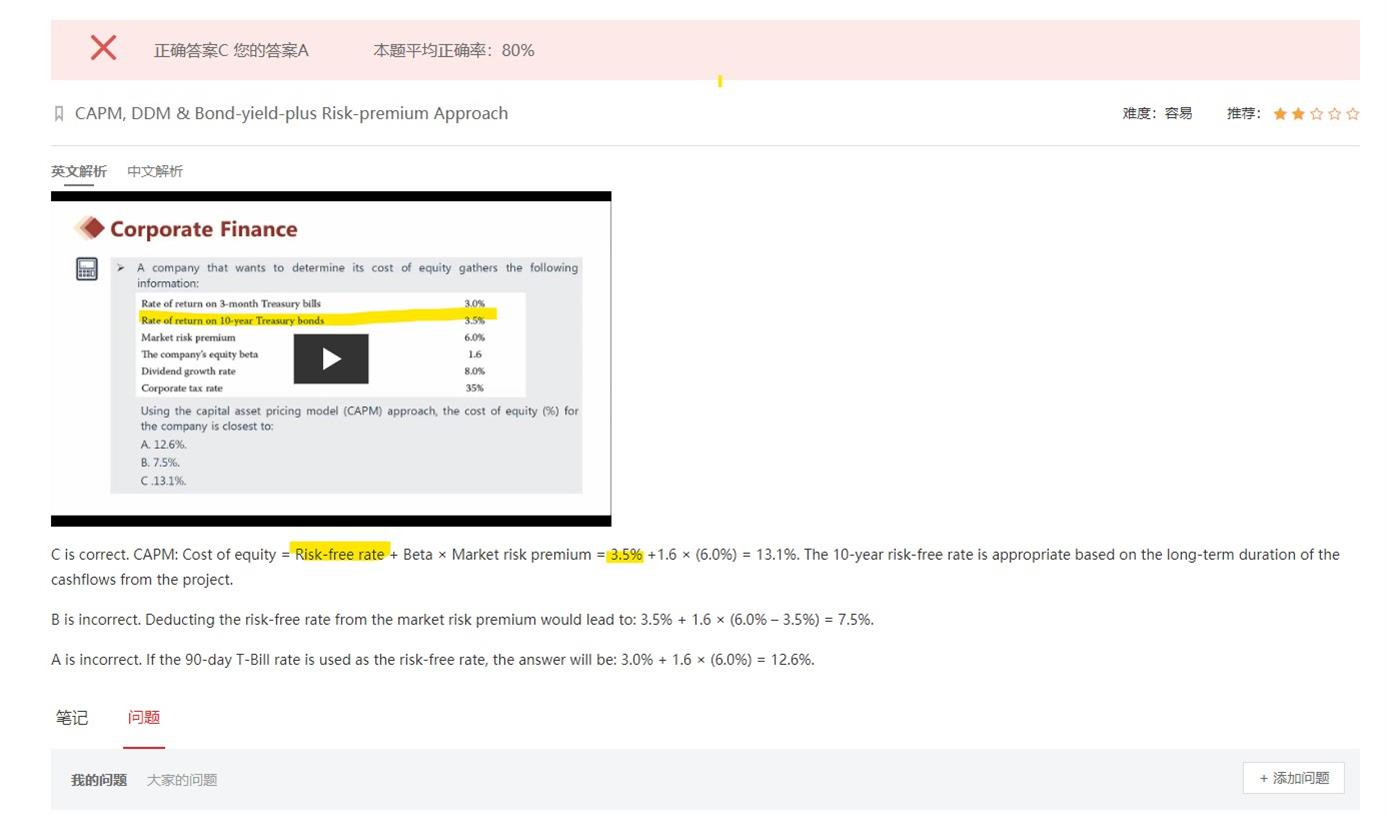The image size is (1386, 818).
Task: Click the 'B is incorrect' explanation line
Action: pyautogui.click(x=462, y=619)
